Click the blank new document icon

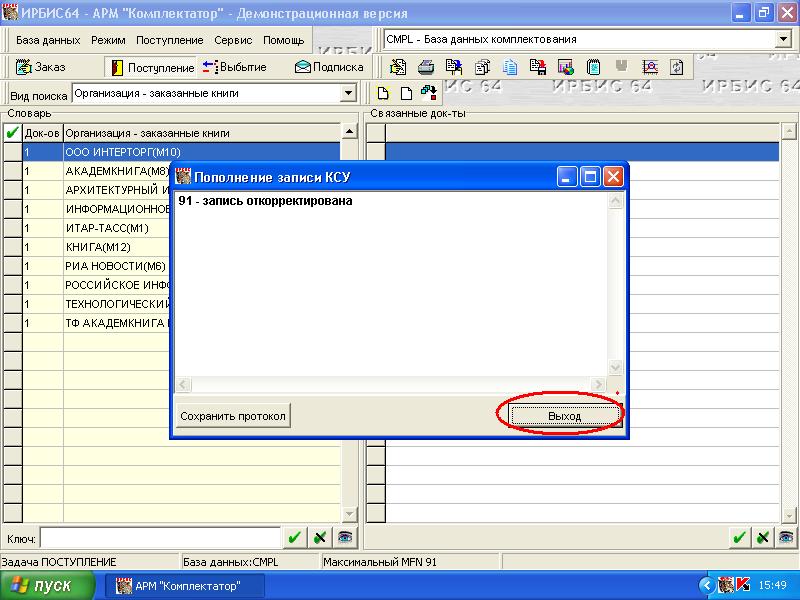coord(406,94)
